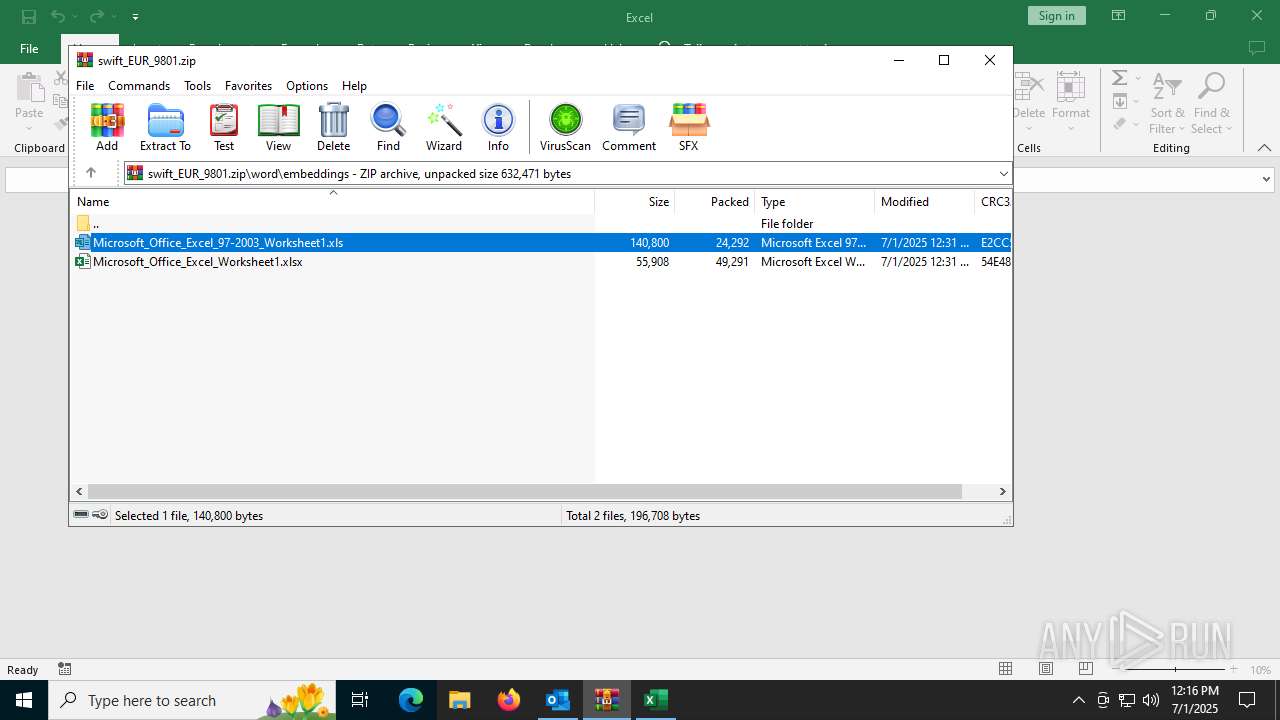Click the Delete trash icon
This screenshot has height=720, width=1280.
tap(333, 127)
